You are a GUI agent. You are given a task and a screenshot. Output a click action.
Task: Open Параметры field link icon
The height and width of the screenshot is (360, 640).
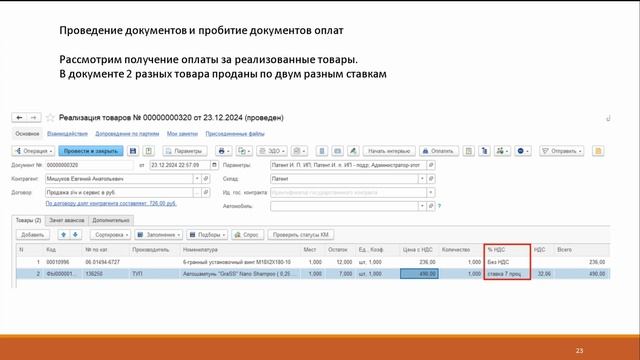click(x=431, y=165)
